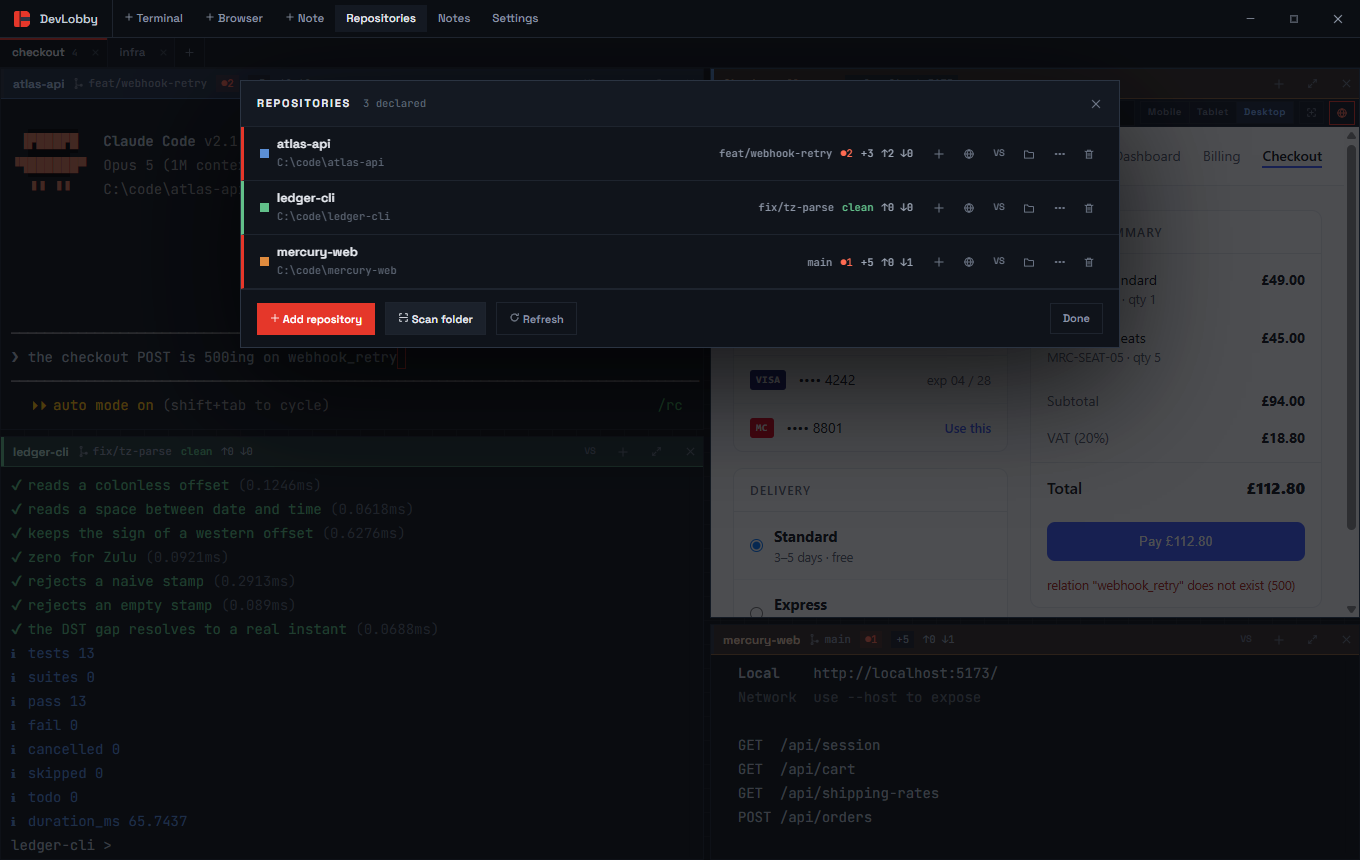Screen dimensions: 1360x860
Task: Open Settings in the top bar
Action: 515,18
